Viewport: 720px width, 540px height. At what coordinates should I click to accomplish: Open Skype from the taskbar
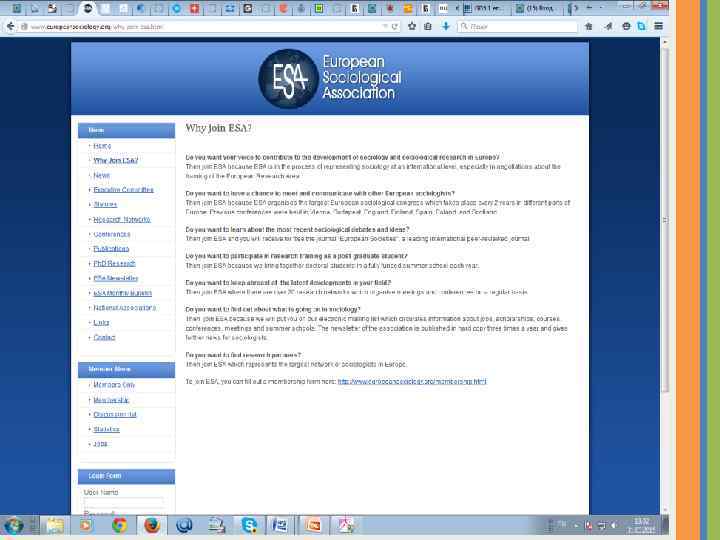pos(249,526)
